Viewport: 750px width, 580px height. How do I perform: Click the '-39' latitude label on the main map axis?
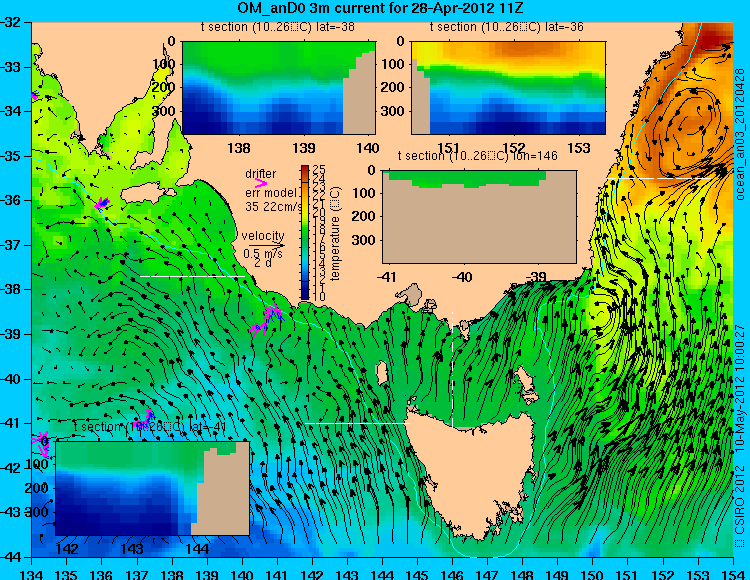point(11,334)
